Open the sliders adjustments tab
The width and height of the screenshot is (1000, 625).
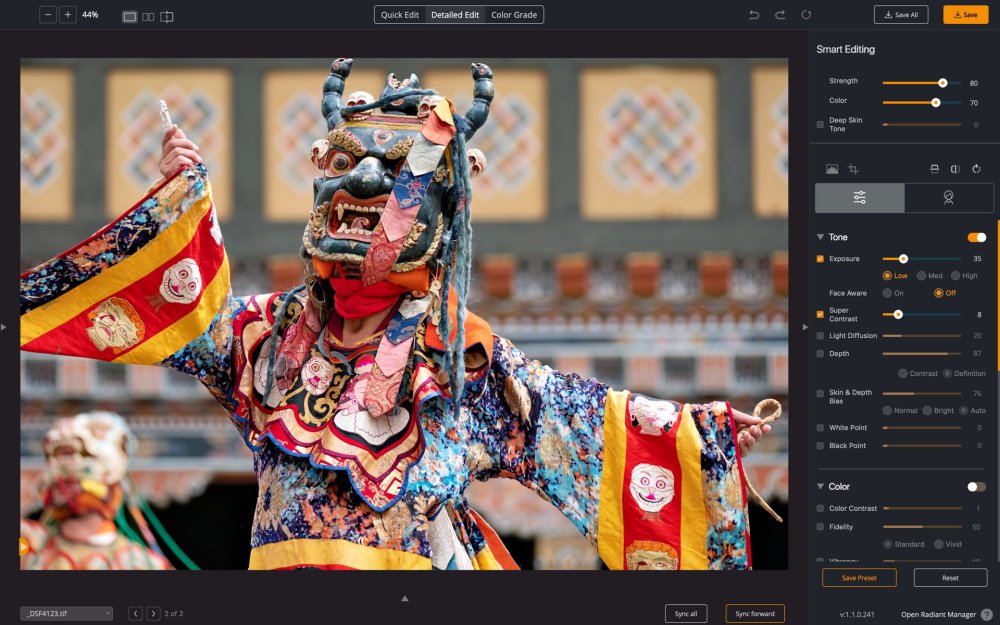pos(860,198)
